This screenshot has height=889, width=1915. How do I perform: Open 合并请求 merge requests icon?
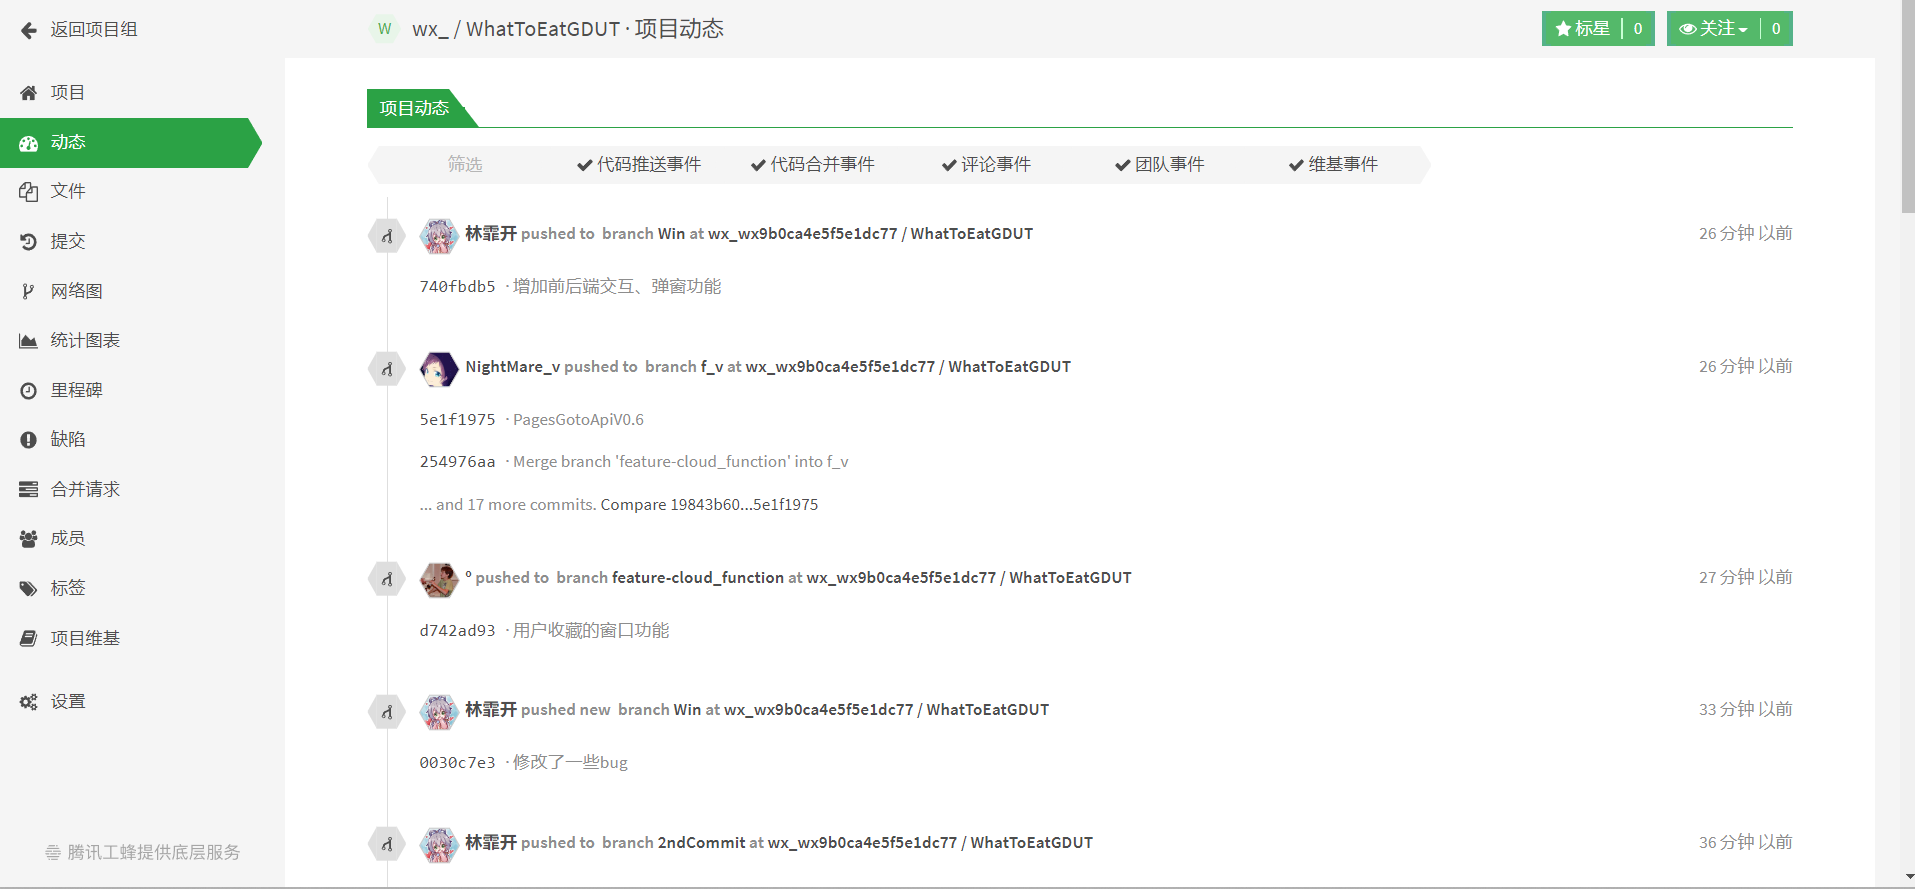[29, 490]
